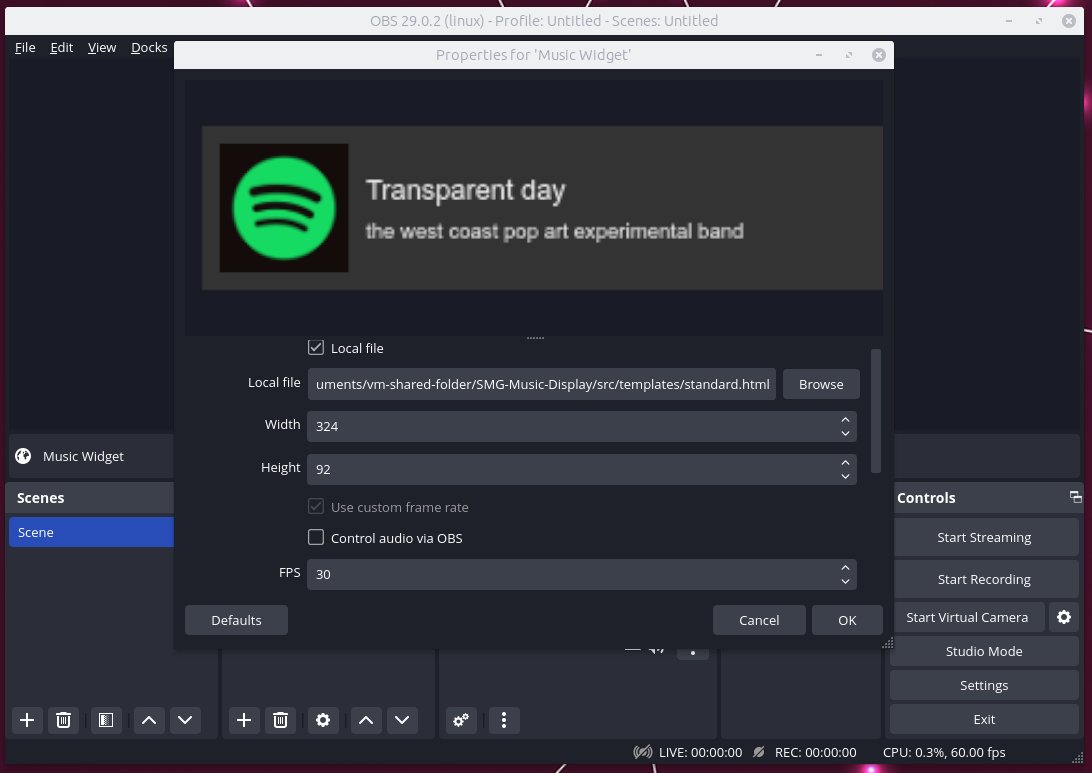Open audio mixer three-dot menu at bottom
Viewport: 1092px width, 773px height.
pos(504,720)
